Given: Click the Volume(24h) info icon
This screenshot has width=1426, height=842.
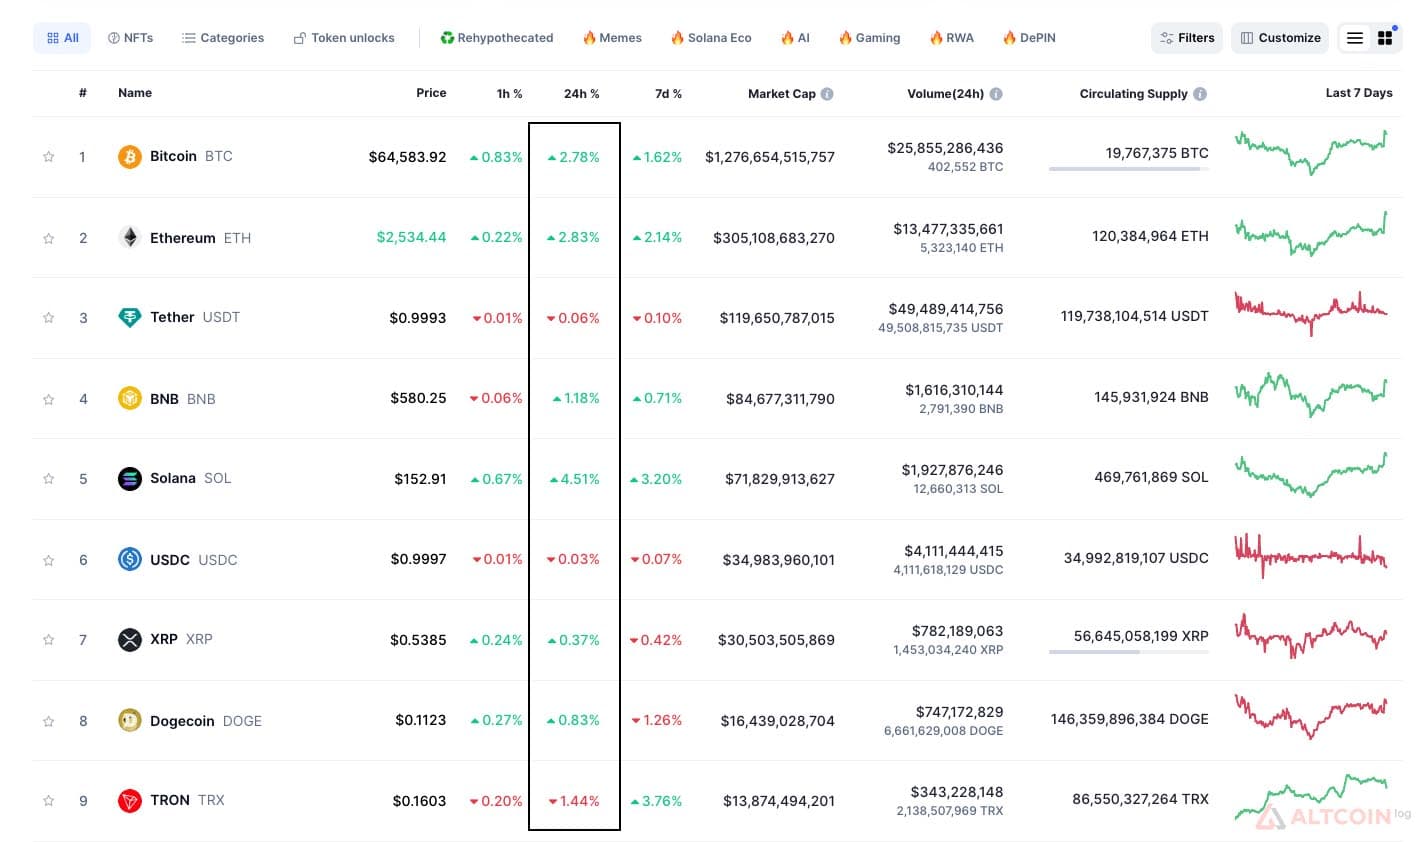Looking at the screenshot, I should coord(996,94).
